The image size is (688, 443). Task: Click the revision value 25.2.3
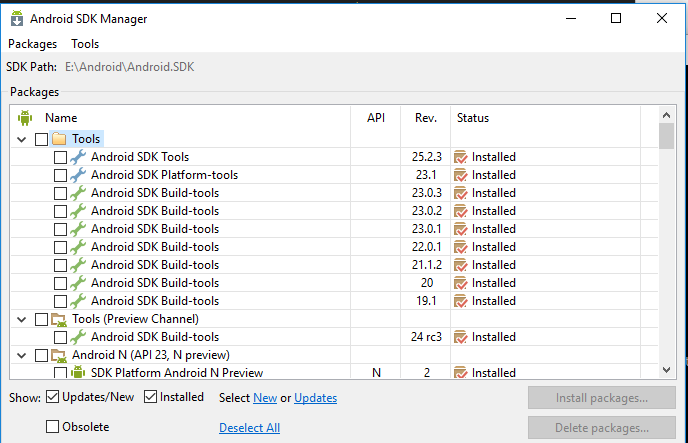[426, 157]
